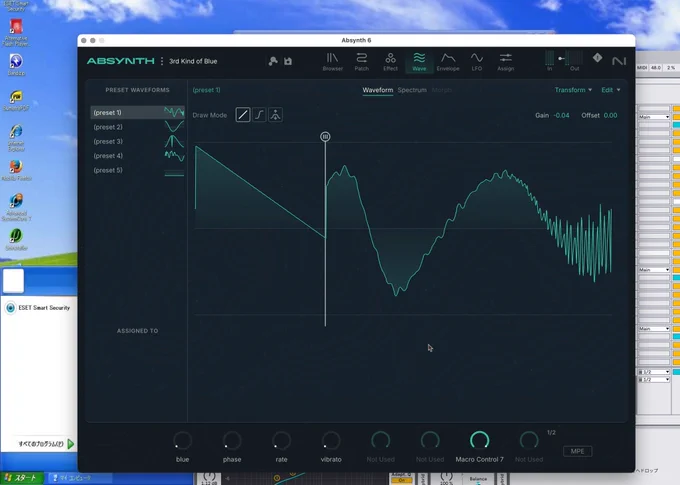Click the In level meter
This screenshot has height=485, width=680.
(549, 57)
